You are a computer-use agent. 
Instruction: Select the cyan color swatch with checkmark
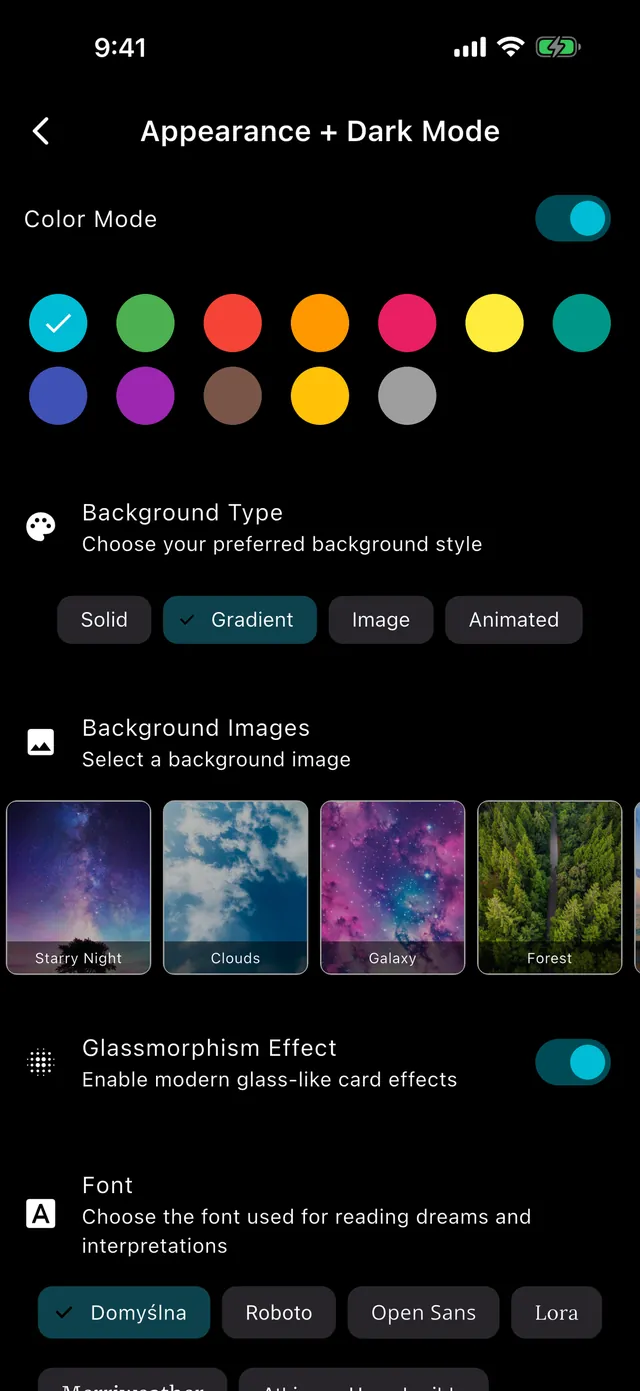(x=58, y=323)
